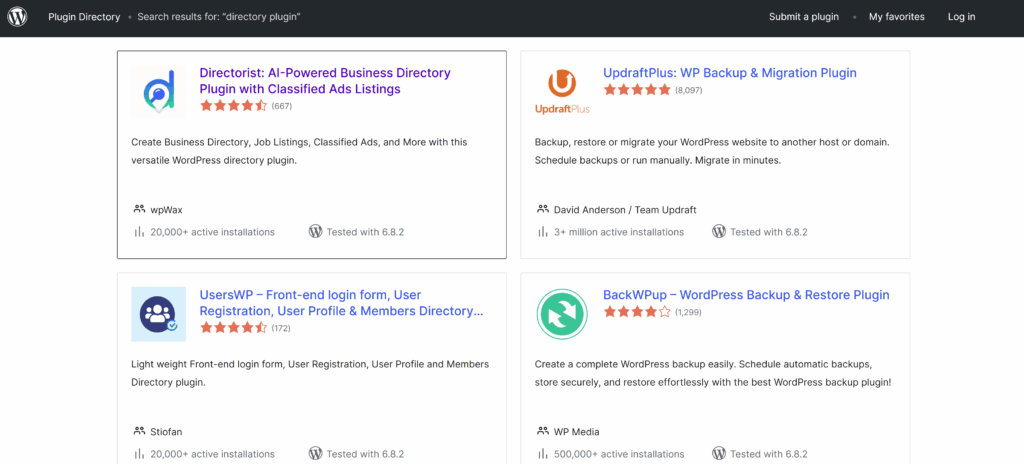Image resolution: width=1024 pixels, height=464 pixels.
Task: Open the Plugin Directory link
Action: tap(84, 17)
